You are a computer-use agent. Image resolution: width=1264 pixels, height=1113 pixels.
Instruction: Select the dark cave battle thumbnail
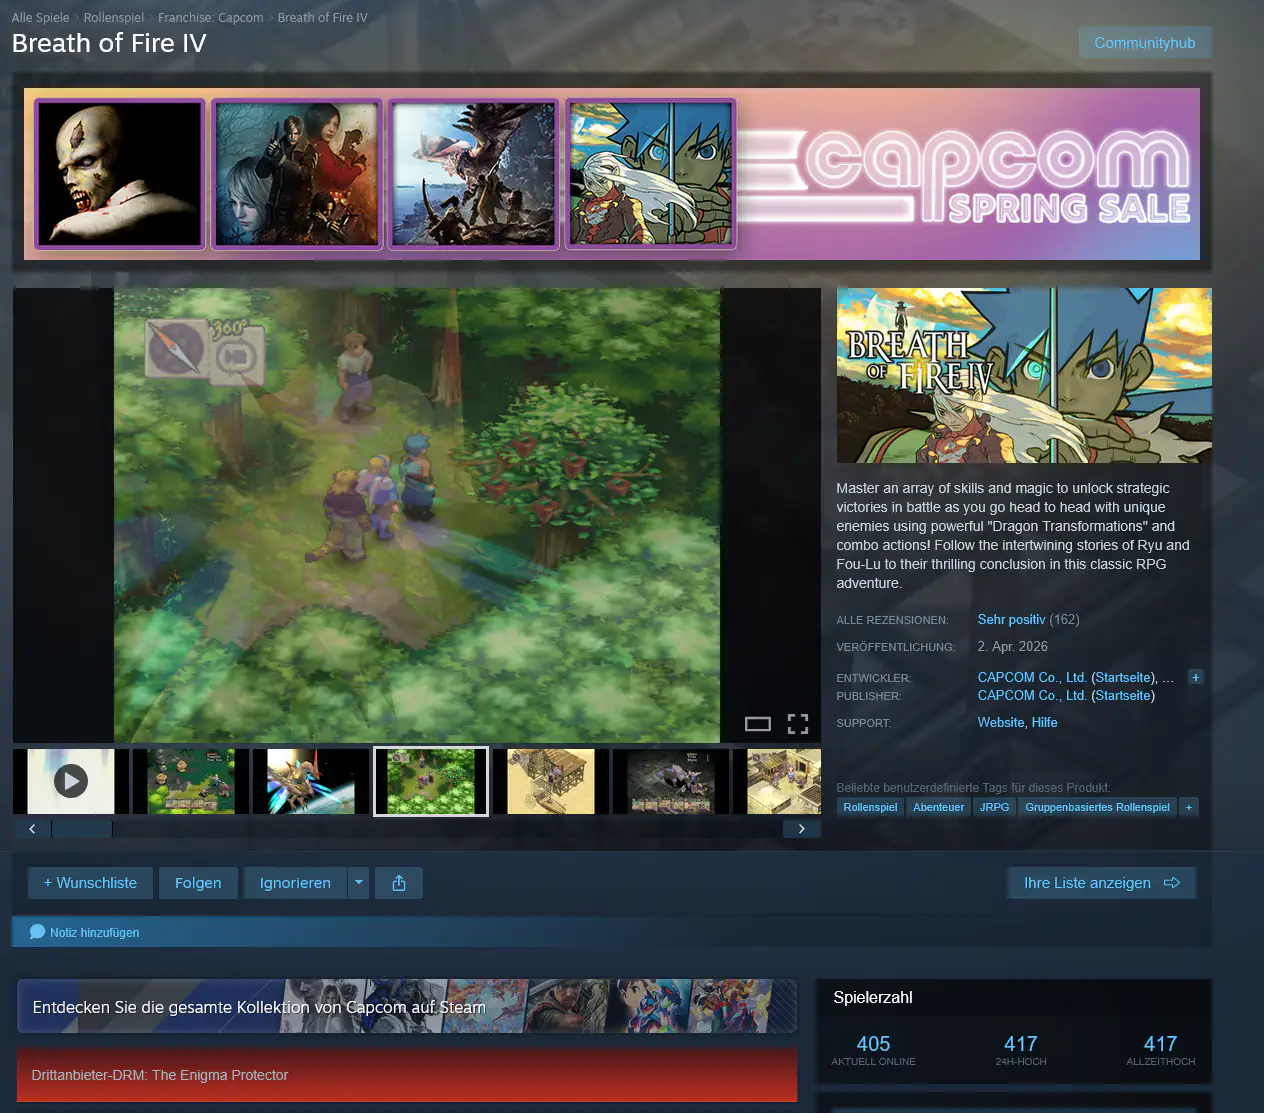(671, 781)
